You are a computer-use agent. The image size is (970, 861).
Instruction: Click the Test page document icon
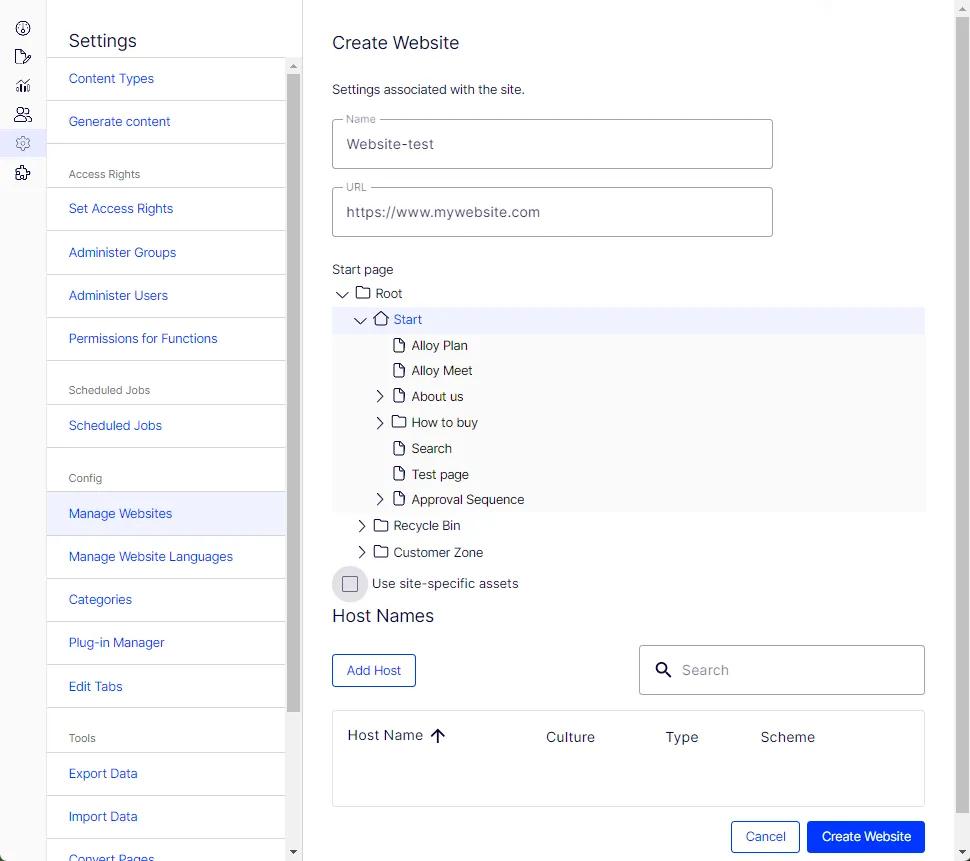click(399, 474)
